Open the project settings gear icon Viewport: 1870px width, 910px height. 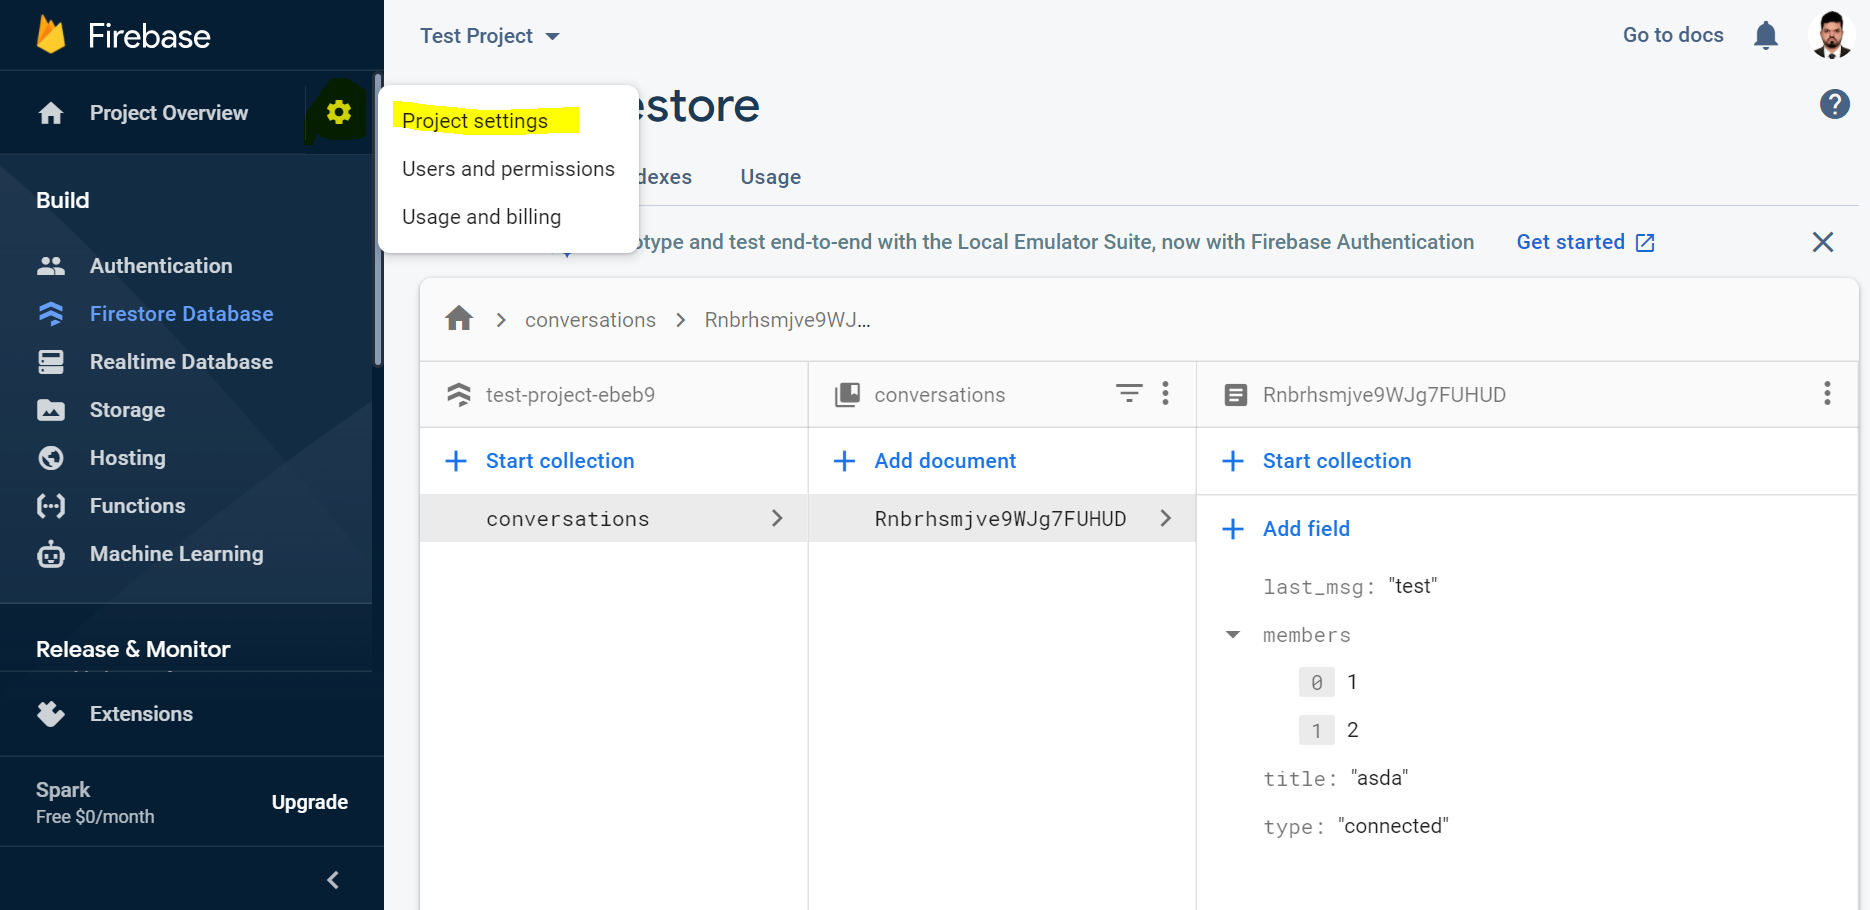pos(339,112)
